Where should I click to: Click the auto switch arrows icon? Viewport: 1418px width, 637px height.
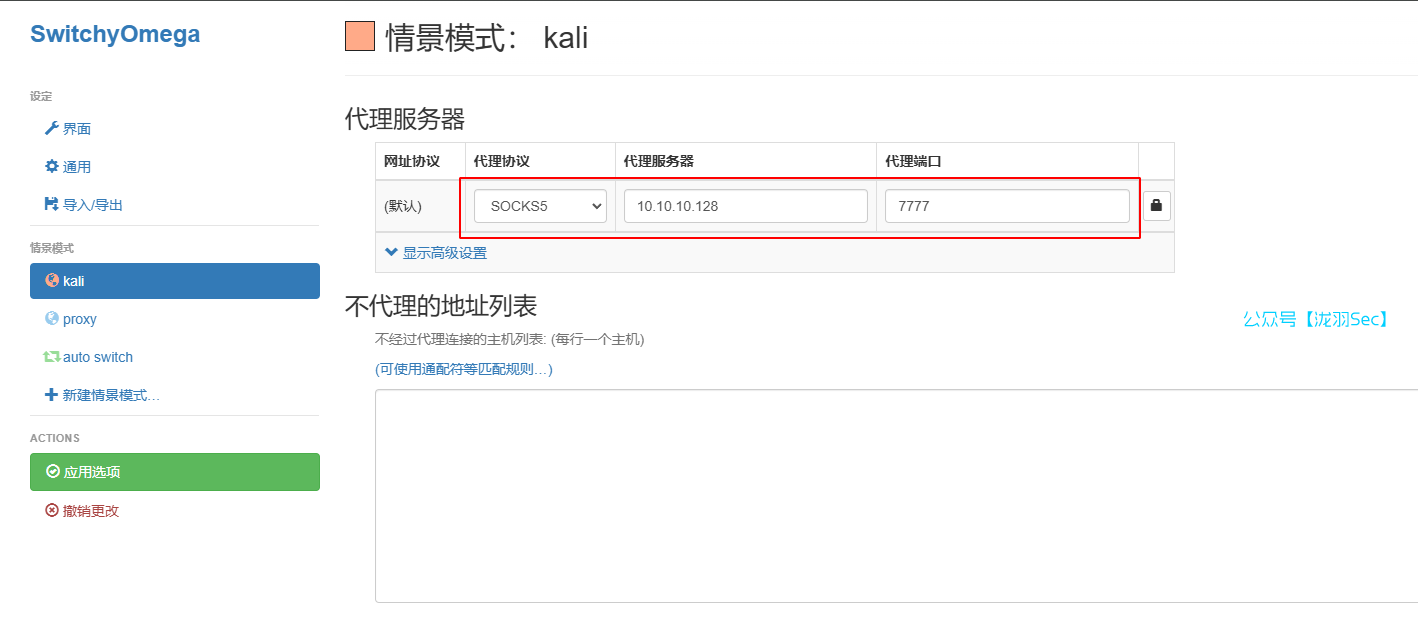click(52, 357)
